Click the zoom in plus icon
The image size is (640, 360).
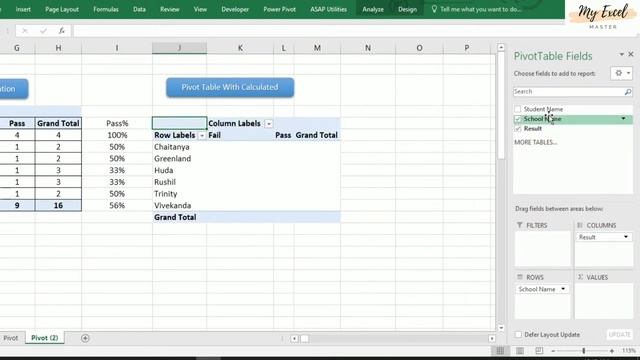(612, 351)
